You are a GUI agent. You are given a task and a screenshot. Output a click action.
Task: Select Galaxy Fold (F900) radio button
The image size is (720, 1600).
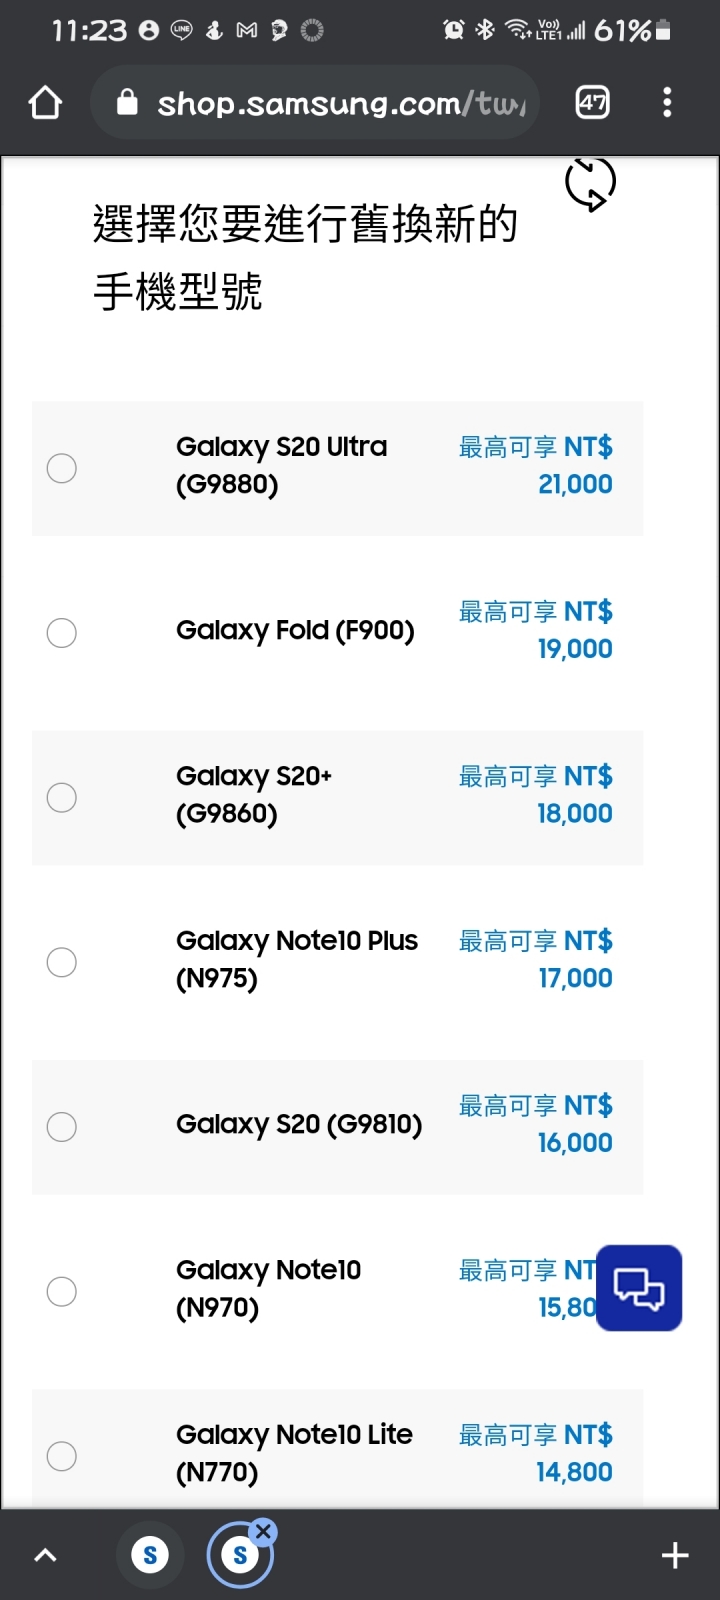coord(62,633)
